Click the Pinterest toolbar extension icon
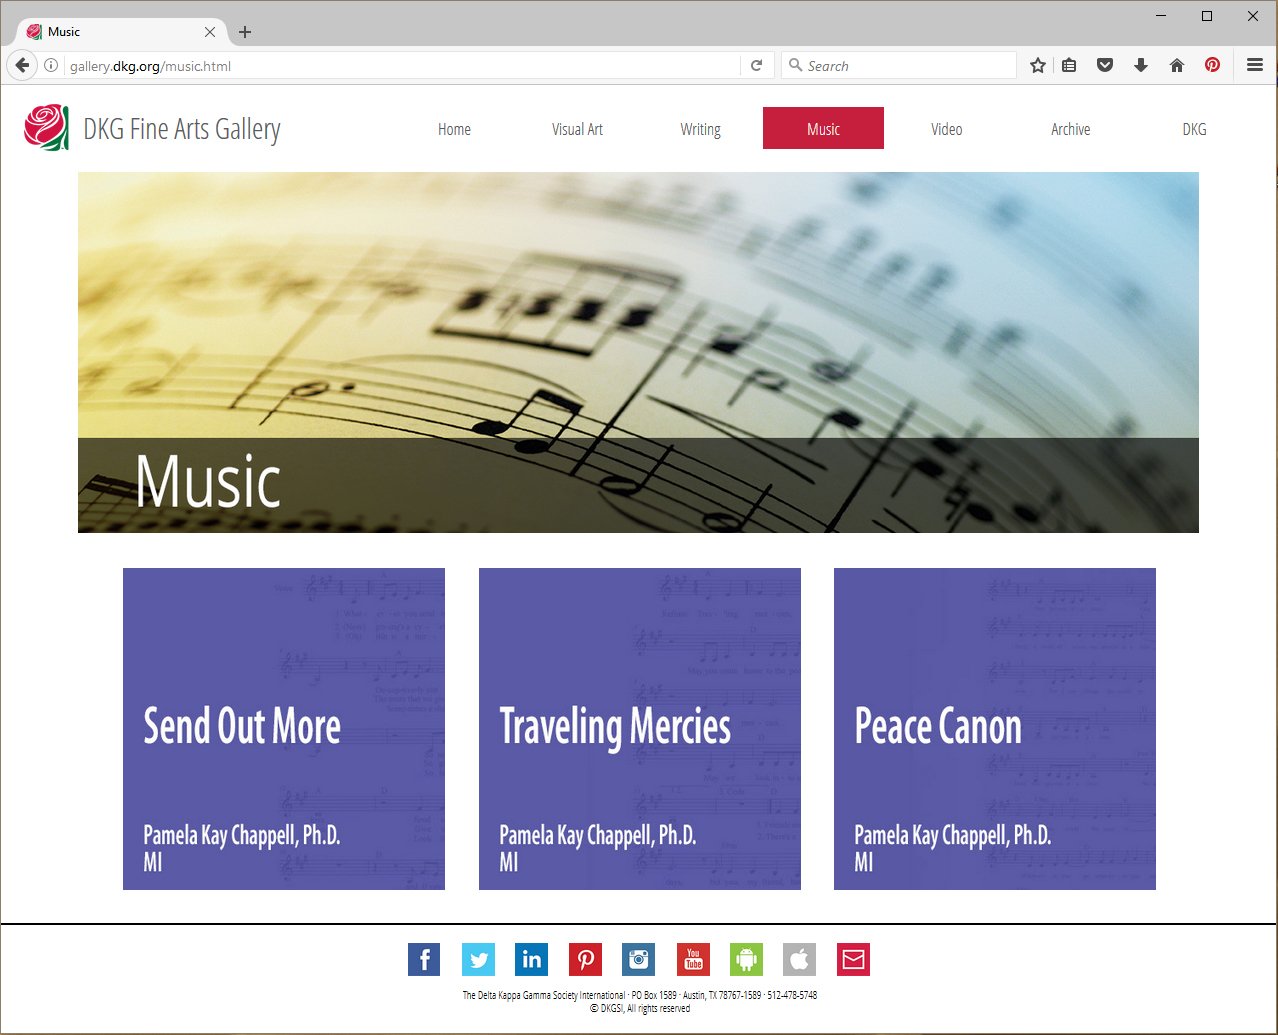Image resolution: width=1278 pixels, height=1035 pixels. (x=1212, y=65)
